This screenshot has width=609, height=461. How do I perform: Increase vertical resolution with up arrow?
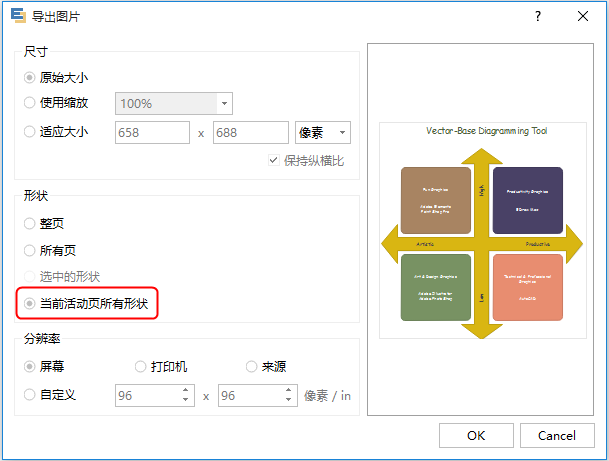pyautogui.click(x=288, y=390)
